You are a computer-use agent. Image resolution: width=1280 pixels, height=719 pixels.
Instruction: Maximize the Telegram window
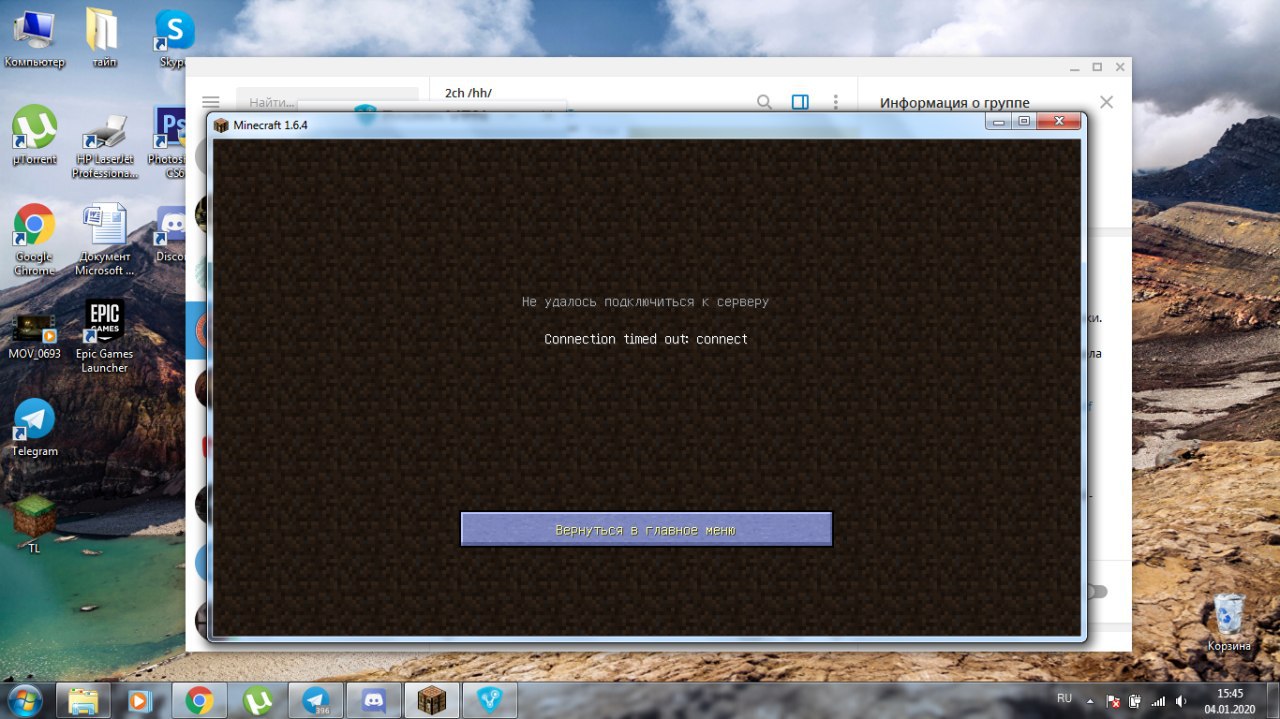pyautogui.click(x=1097, y=67)
